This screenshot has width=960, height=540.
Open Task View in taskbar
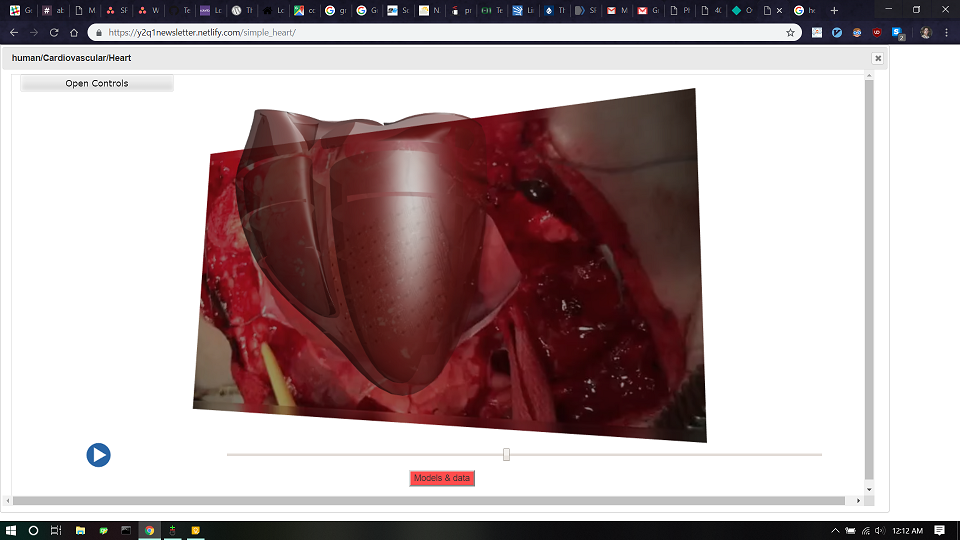56,530
